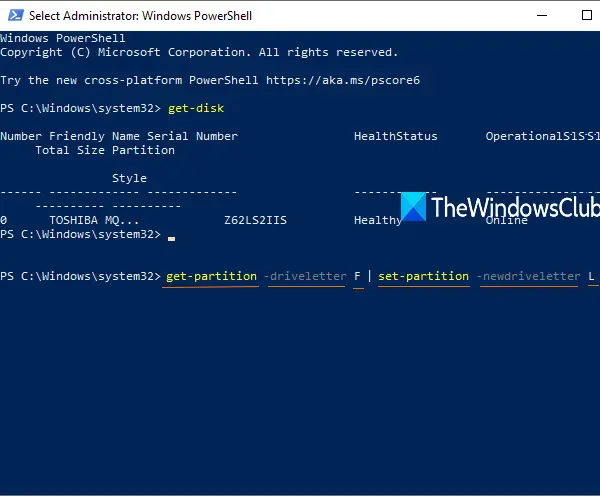Click the '-newdriveletter' parameter

(x=528, y=276)
